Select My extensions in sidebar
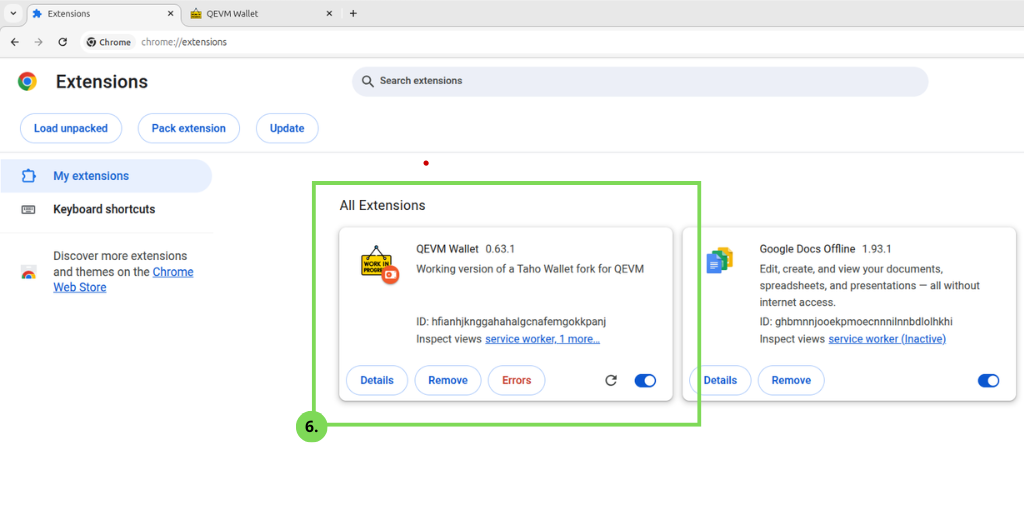 106,176
